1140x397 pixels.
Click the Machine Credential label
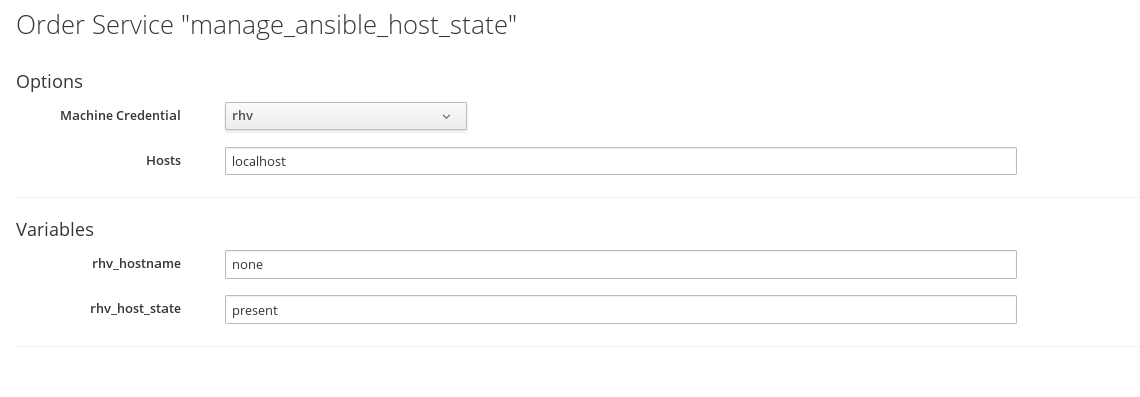120,116
